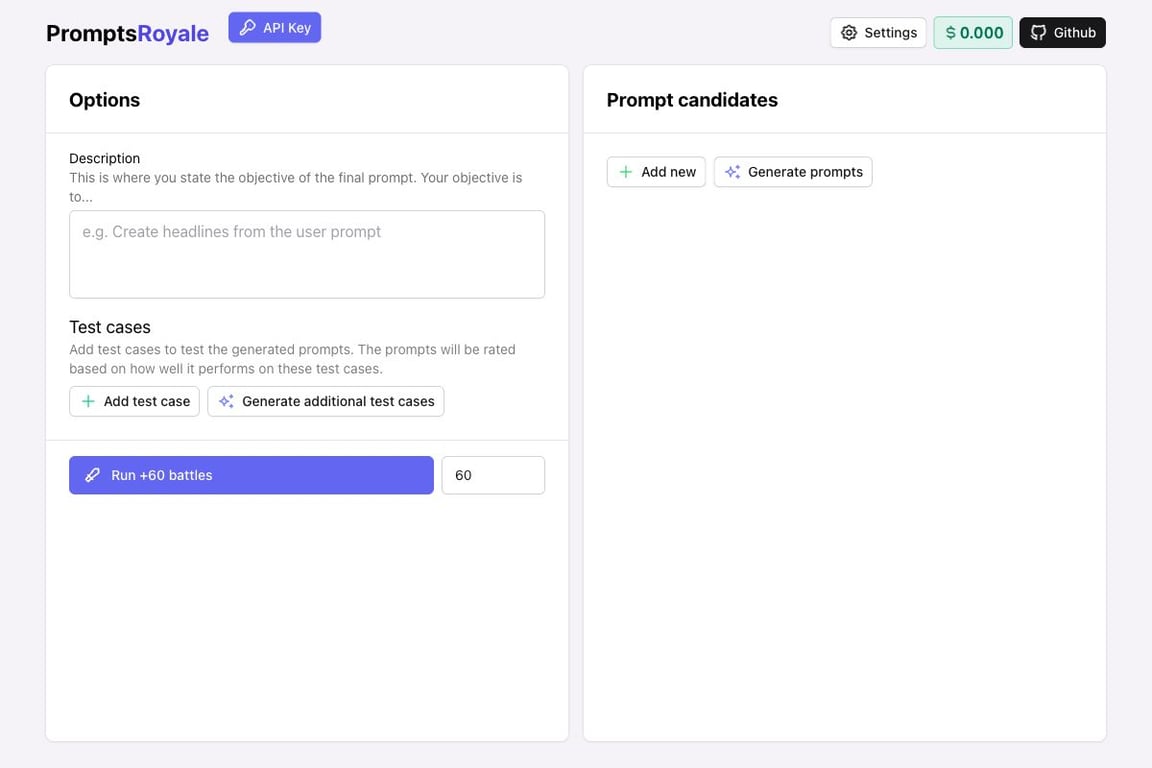Image resolution: width=1152 pixels, height=768 pixels.
Task: Click the sparkle icon on Generate prompts
Action: point(732,172)
